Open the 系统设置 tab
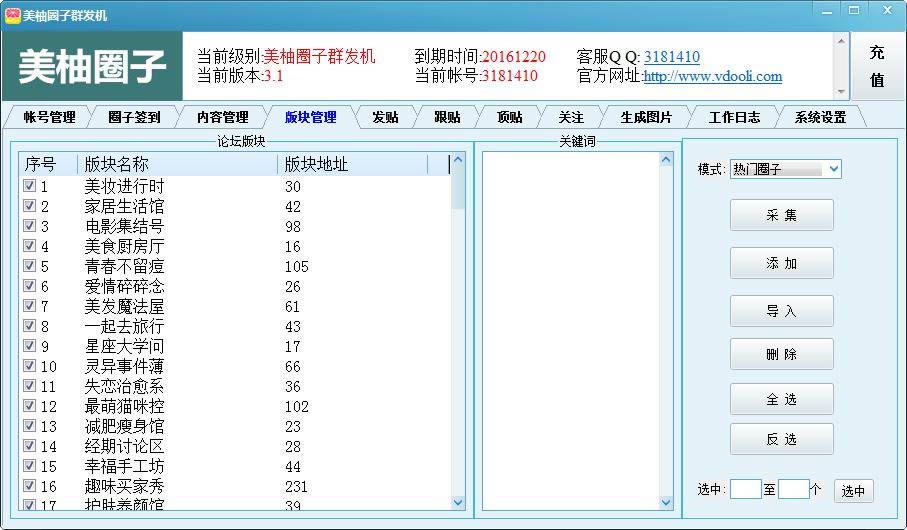Image resolution: width=907 pixels, height=530 pixels. pos(820,117)
